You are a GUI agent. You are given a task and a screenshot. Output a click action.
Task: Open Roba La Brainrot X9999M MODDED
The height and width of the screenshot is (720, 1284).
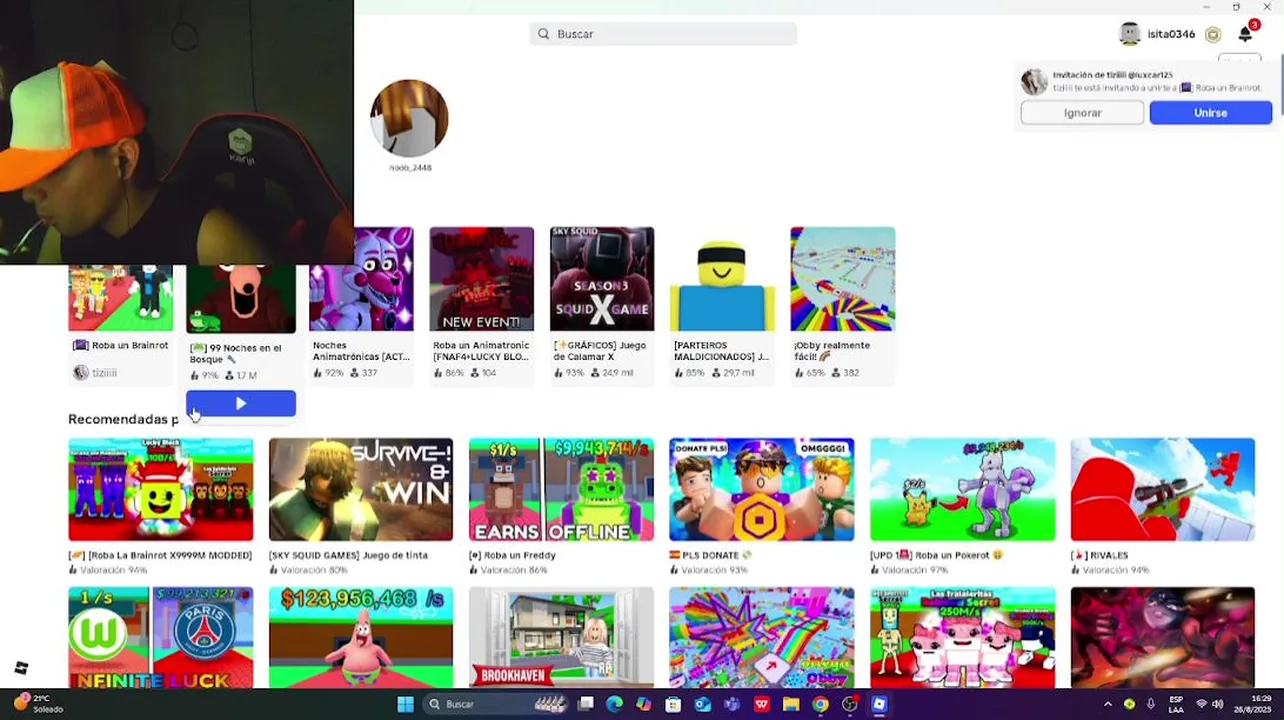[x=161, y=490]
